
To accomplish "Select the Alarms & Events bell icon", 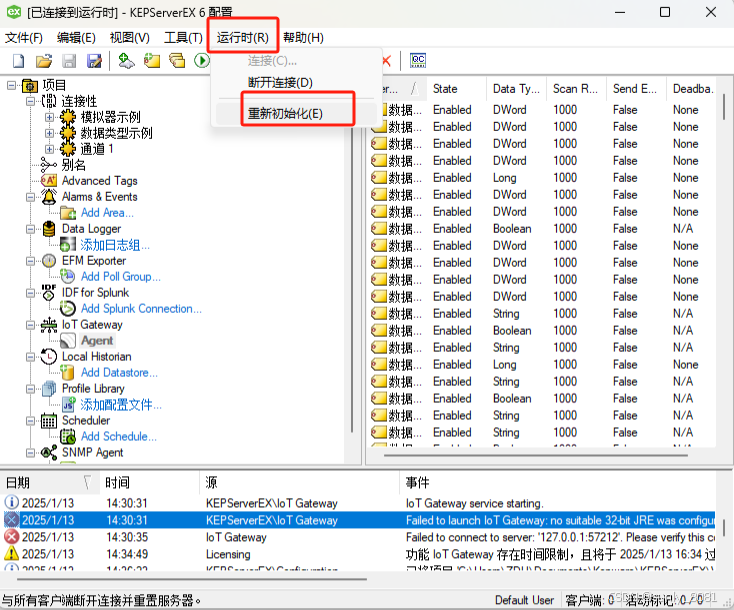I will click(x=49, y=197).
